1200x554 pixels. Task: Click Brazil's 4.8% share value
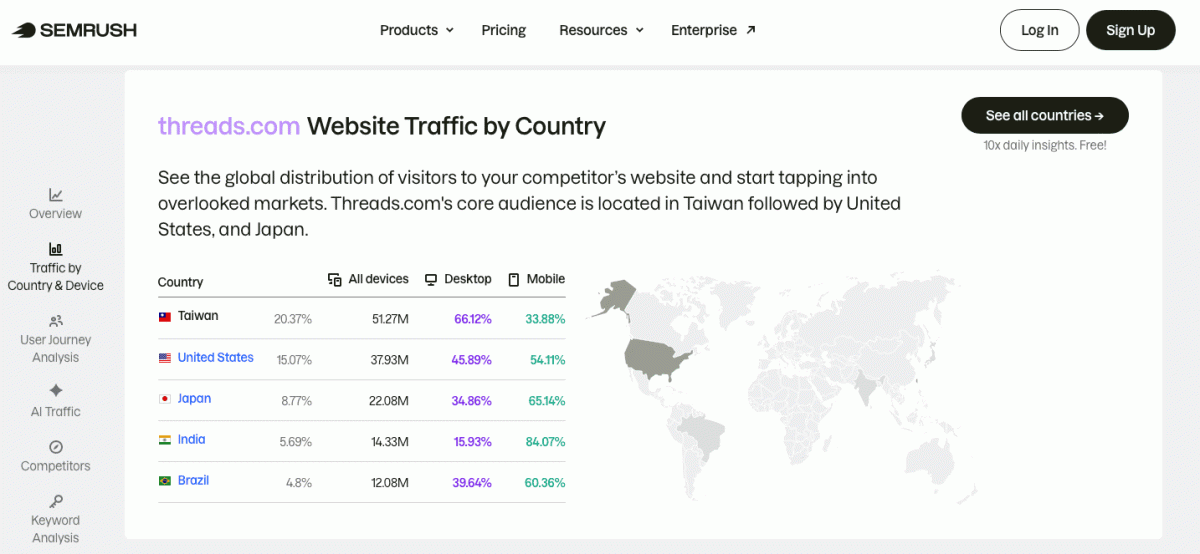click(x=299, y=483)
